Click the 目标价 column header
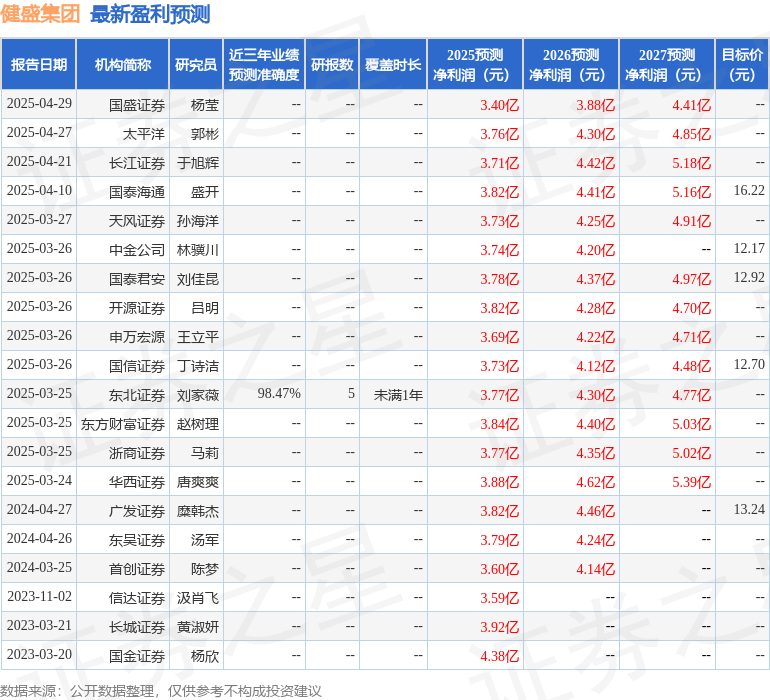 click(742, 64)
